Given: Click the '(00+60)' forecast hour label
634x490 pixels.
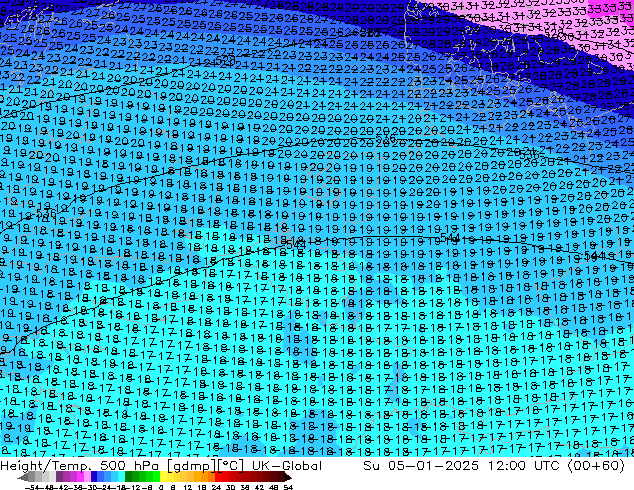Looking at the screenshot, I should 596,466.
